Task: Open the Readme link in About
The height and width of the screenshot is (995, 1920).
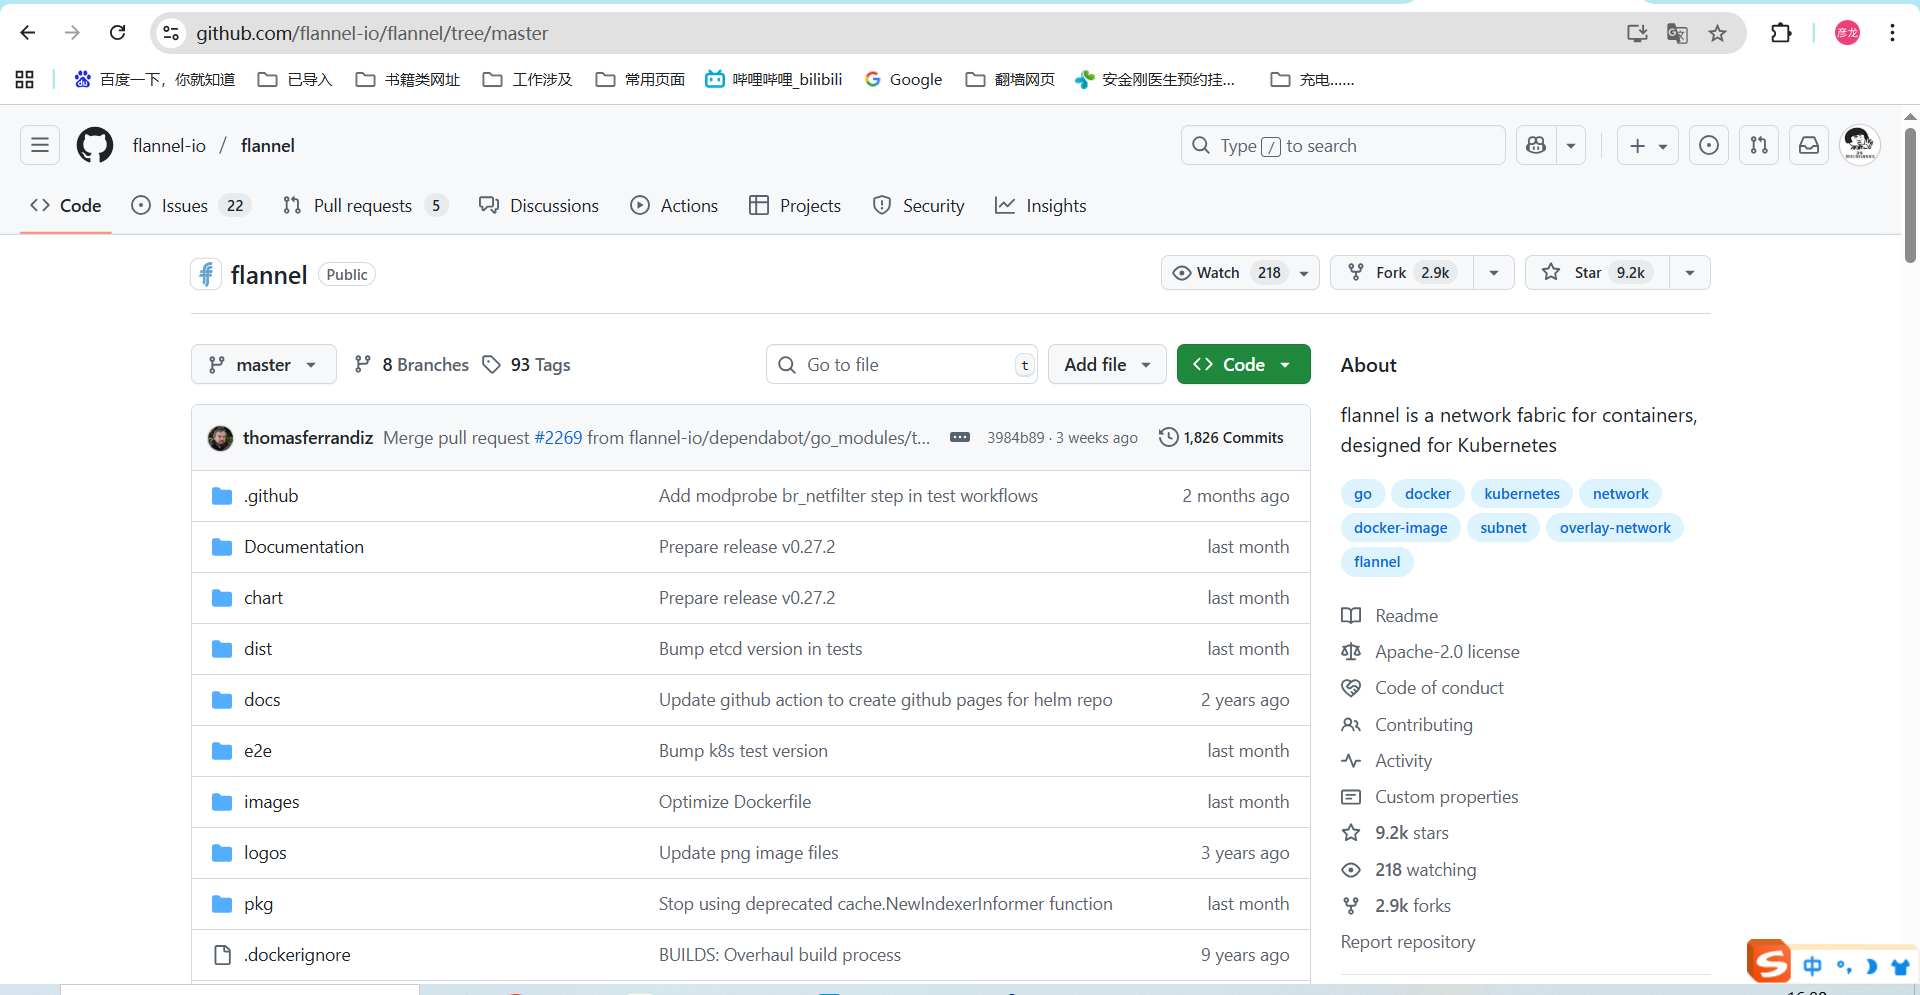Action: pos(1406,616)
